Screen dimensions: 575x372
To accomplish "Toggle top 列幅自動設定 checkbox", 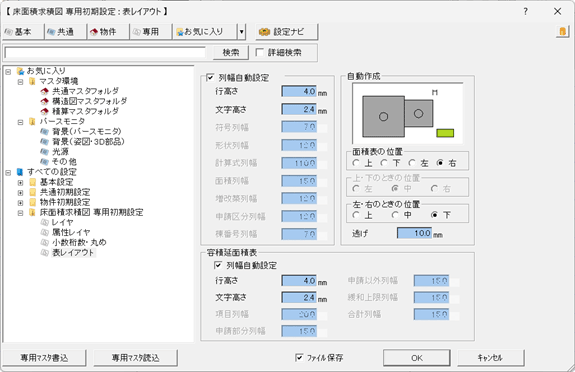I will point(210,78).
